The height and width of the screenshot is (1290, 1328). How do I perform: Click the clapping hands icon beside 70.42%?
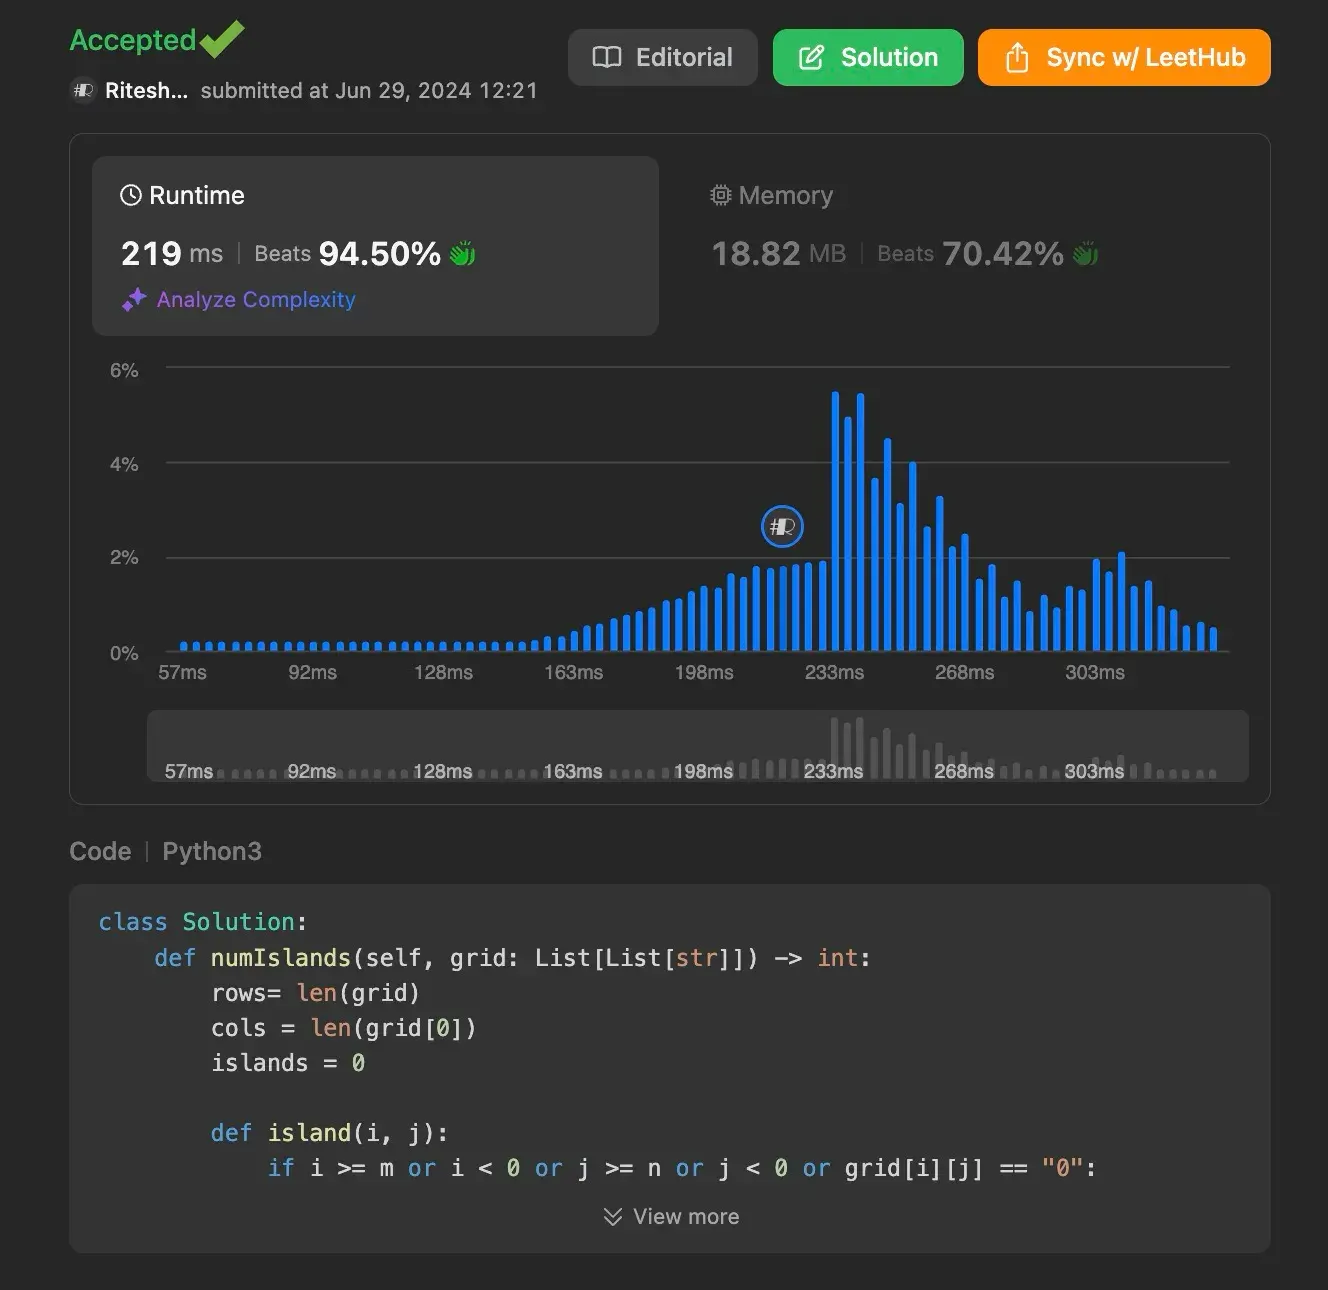click(x=1085, y=254)
